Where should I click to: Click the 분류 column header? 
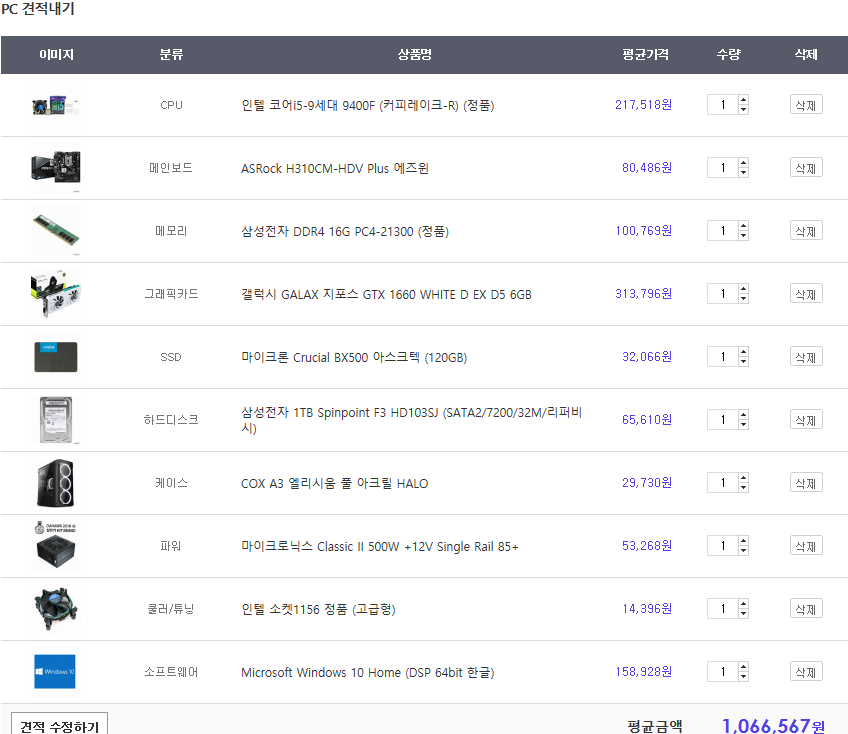coord(171,55)
